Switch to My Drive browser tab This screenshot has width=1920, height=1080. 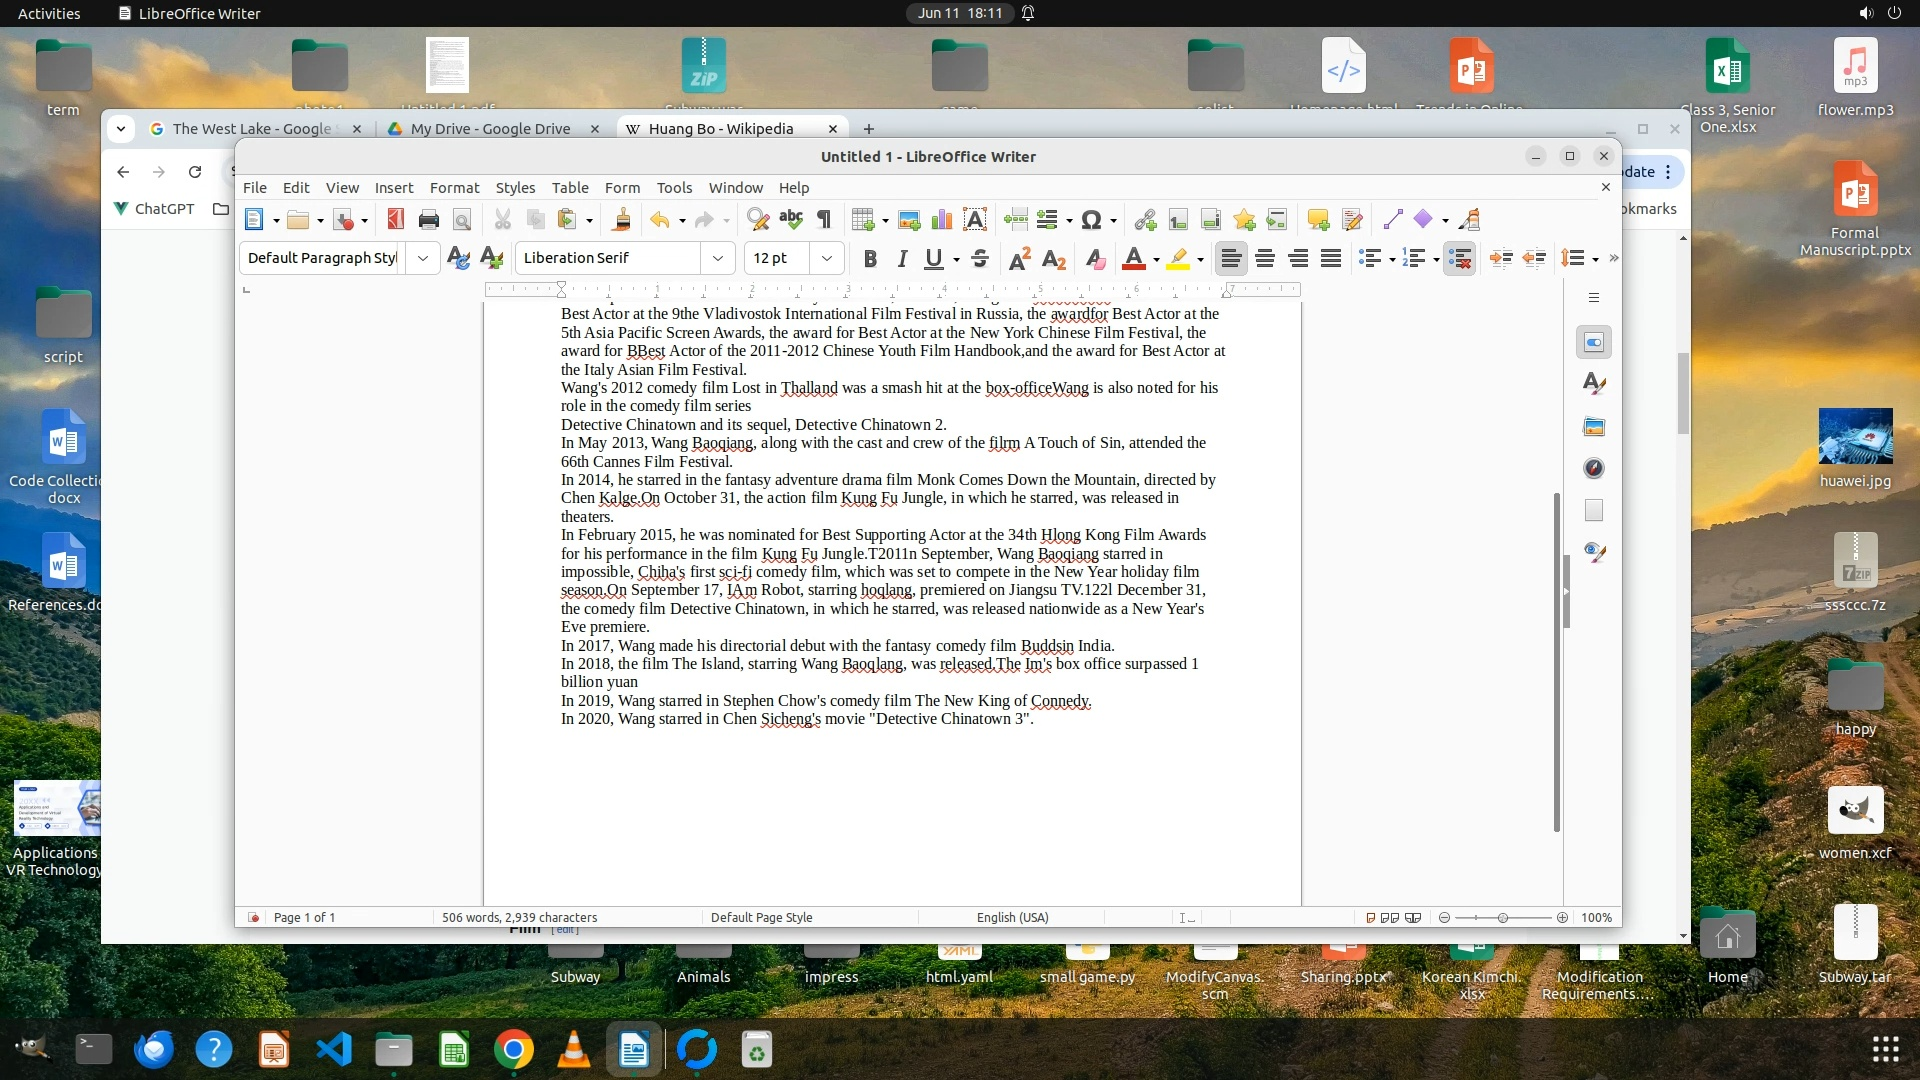coord(490,129)
